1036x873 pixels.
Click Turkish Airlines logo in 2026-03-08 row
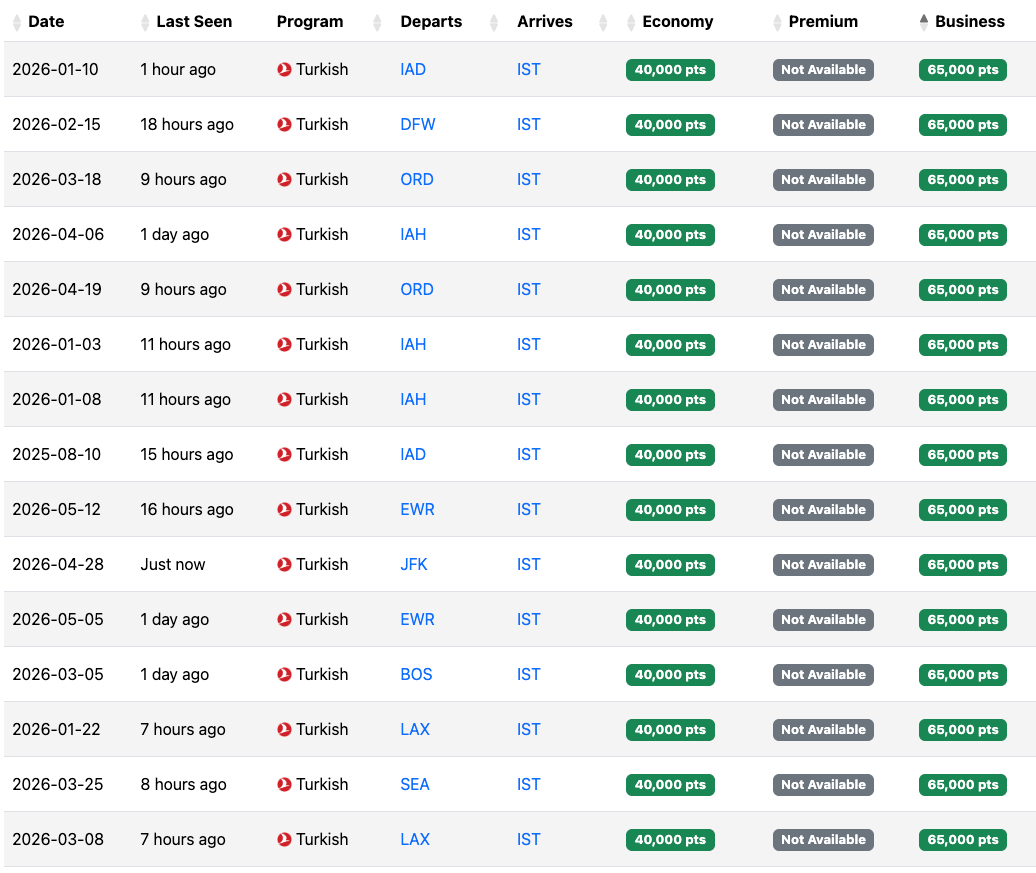284,839
